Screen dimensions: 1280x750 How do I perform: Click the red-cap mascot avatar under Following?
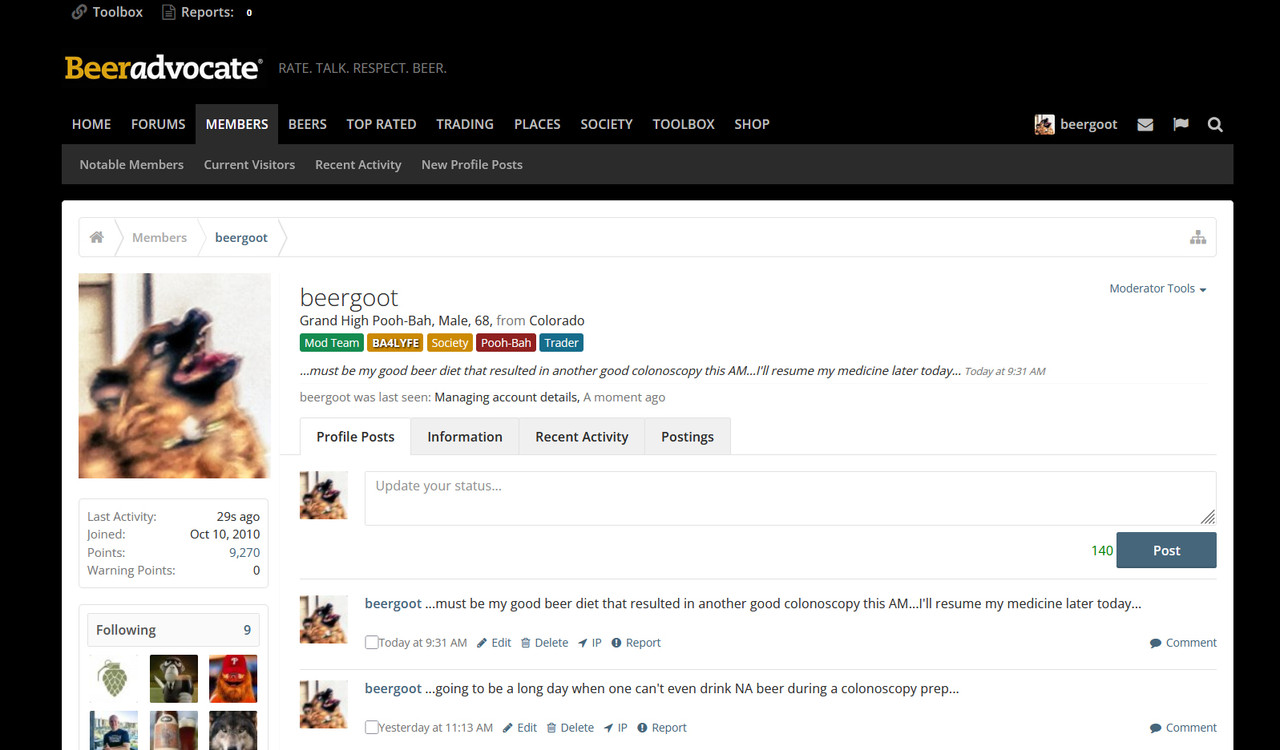[x=233, y=679]
